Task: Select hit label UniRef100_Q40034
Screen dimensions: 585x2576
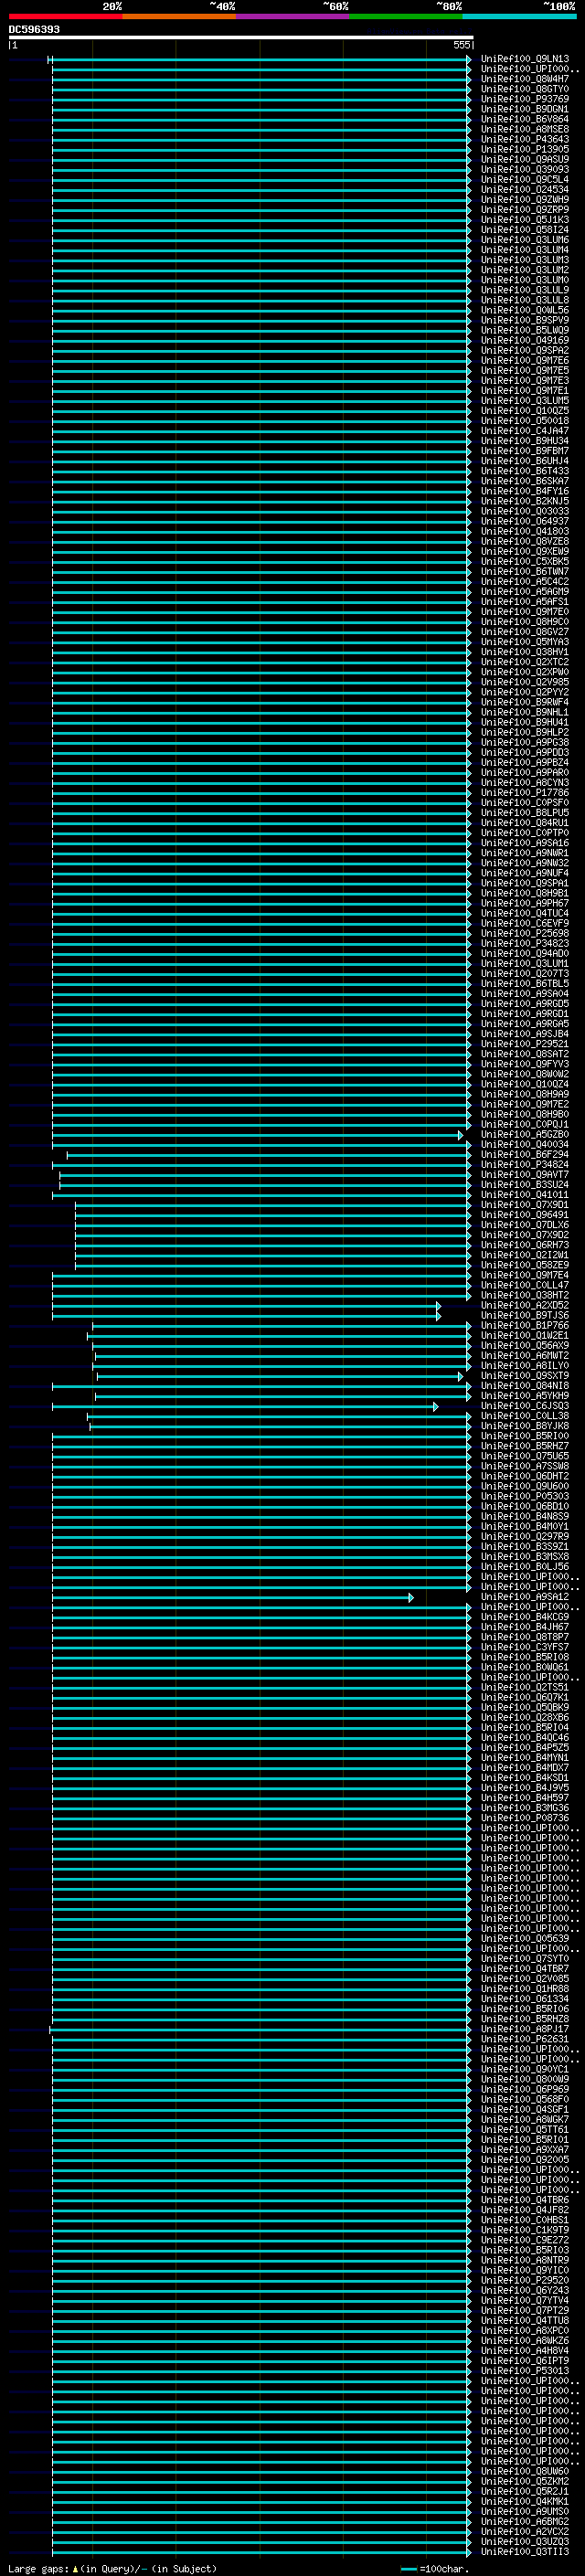Action: 524,1144
